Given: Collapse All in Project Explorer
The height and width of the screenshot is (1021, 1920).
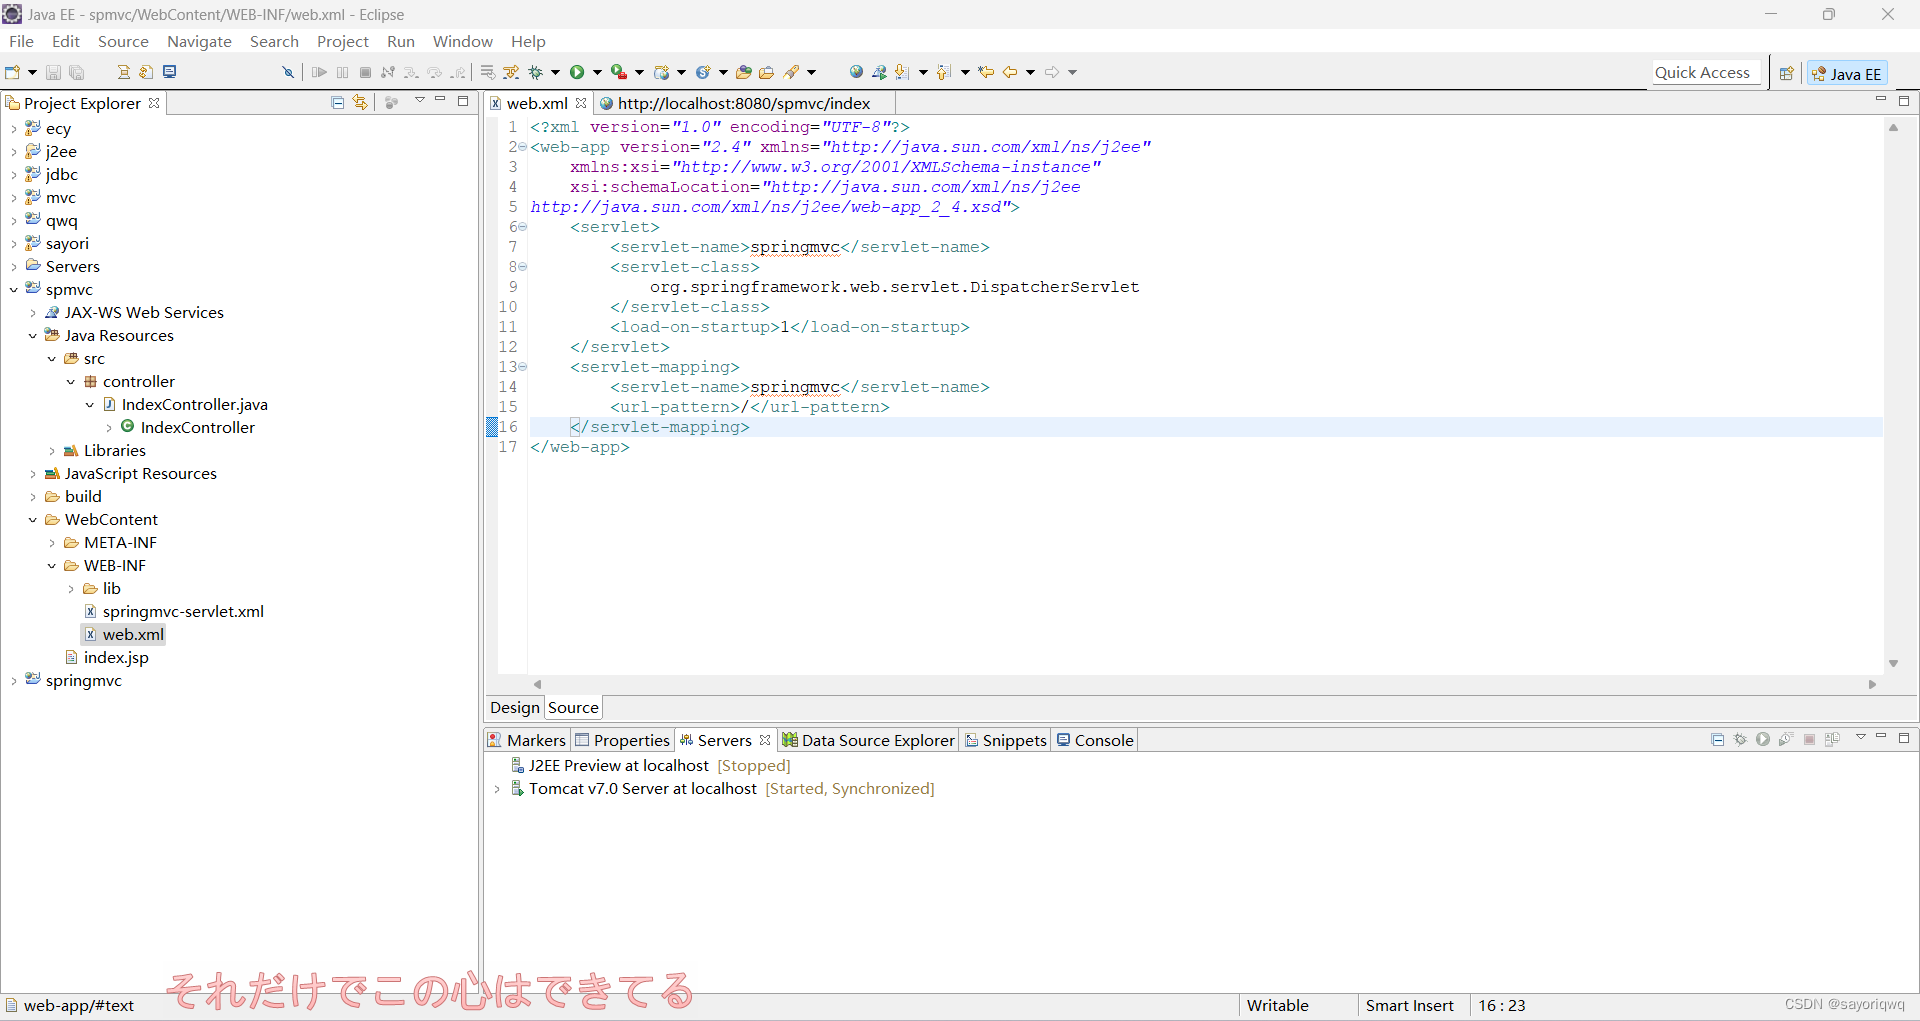Looking at the screenshot, I should point(337,102).
